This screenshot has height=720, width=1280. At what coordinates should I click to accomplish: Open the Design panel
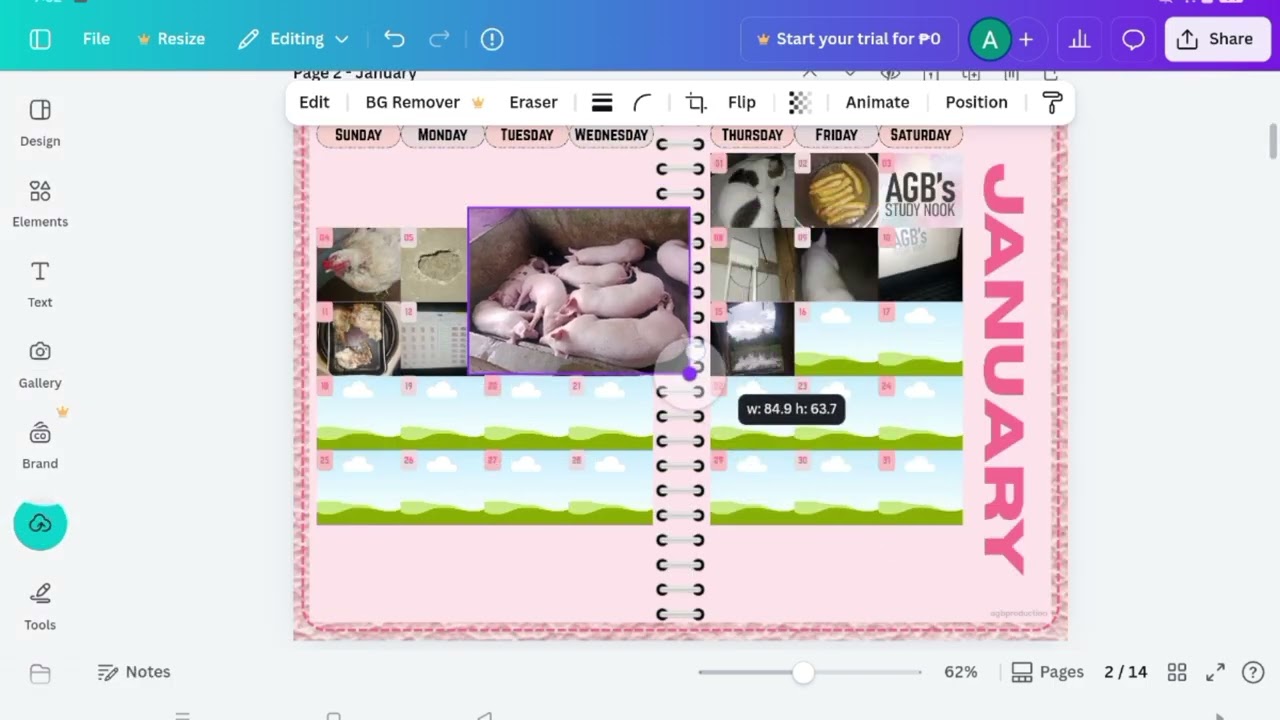[40, 123]
